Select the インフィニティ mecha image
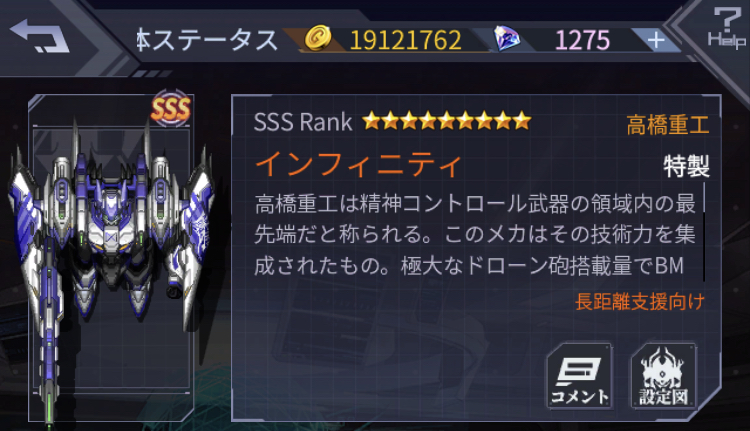Viewport: 750px width, 431px height. (111, 258)
